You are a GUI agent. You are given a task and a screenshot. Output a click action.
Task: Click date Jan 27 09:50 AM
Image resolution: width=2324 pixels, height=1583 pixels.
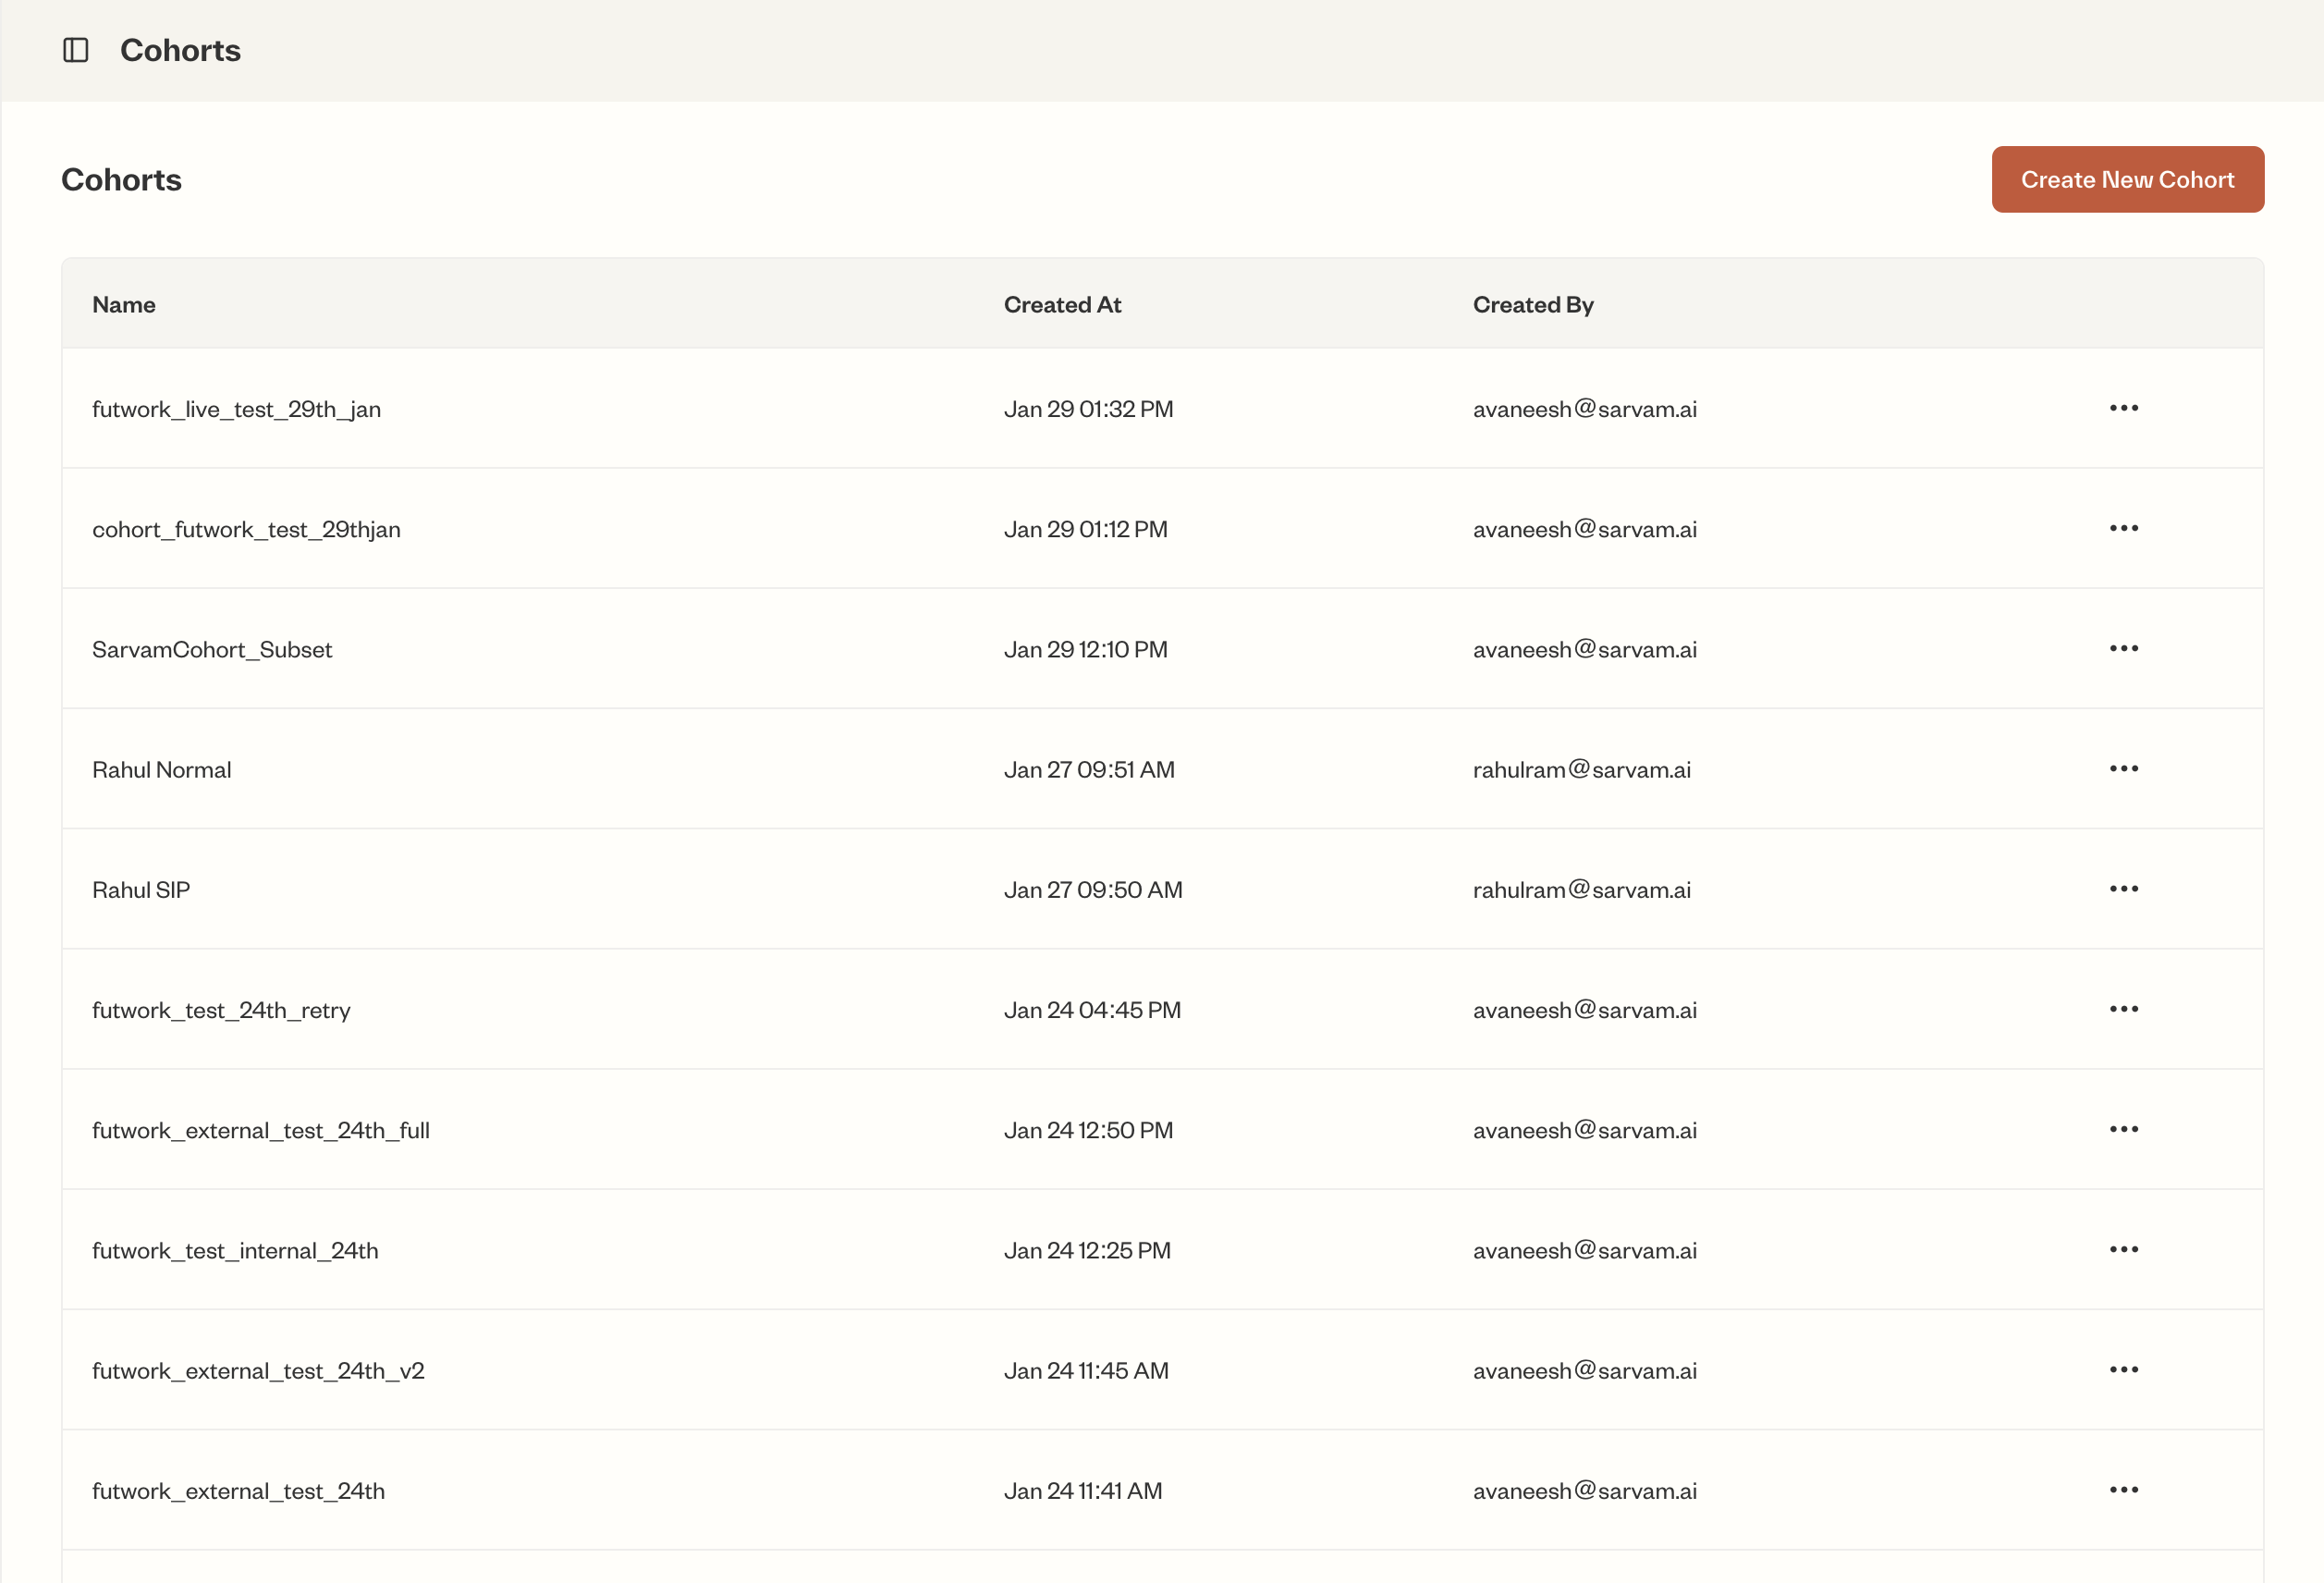tap(1093, 889)
